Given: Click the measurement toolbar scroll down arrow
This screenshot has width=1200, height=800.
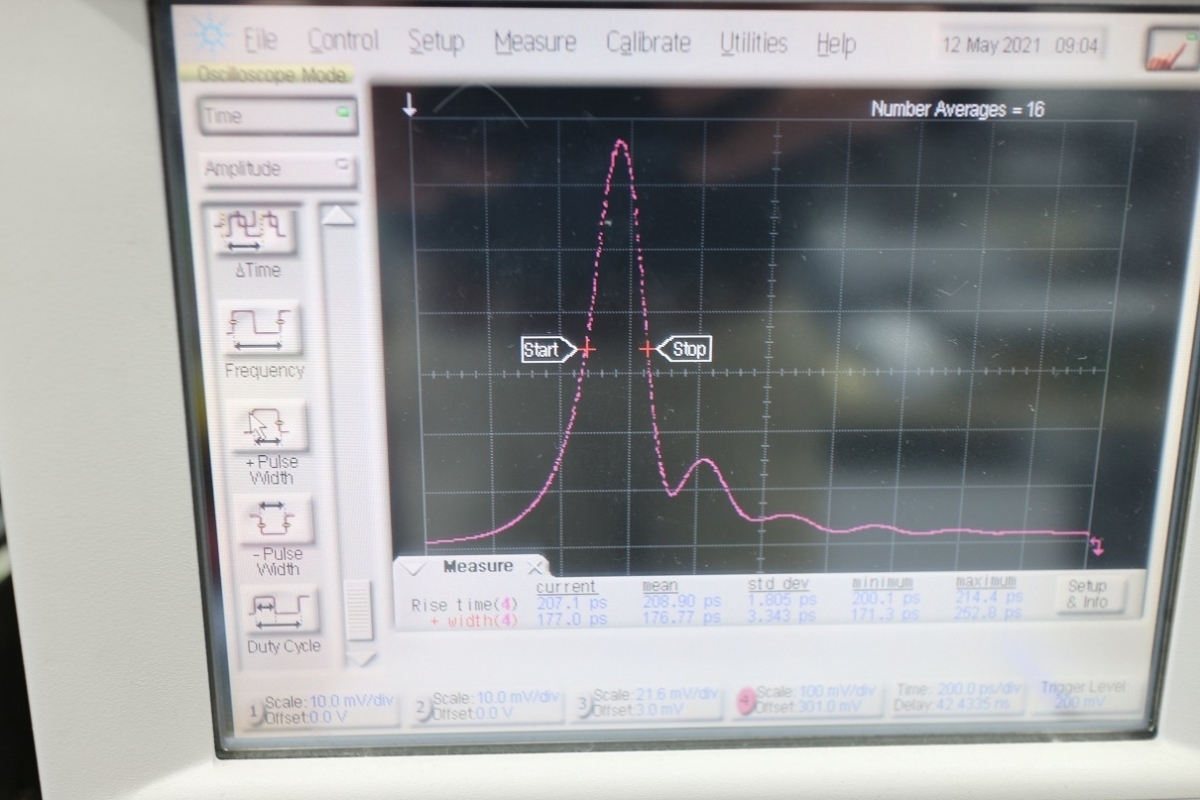Looking at the screenshot, I should (360, 658).
